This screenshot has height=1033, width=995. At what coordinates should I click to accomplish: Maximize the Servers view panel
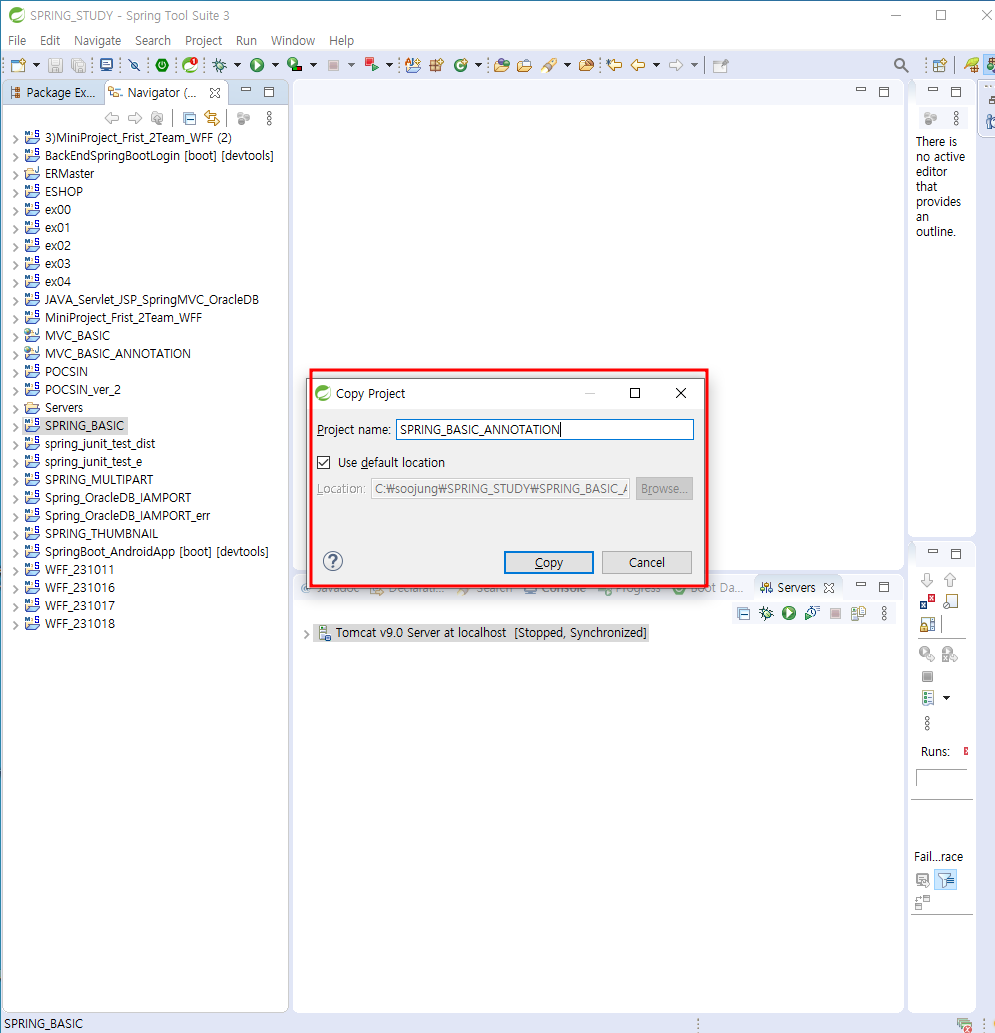click(x=884, y=587)
